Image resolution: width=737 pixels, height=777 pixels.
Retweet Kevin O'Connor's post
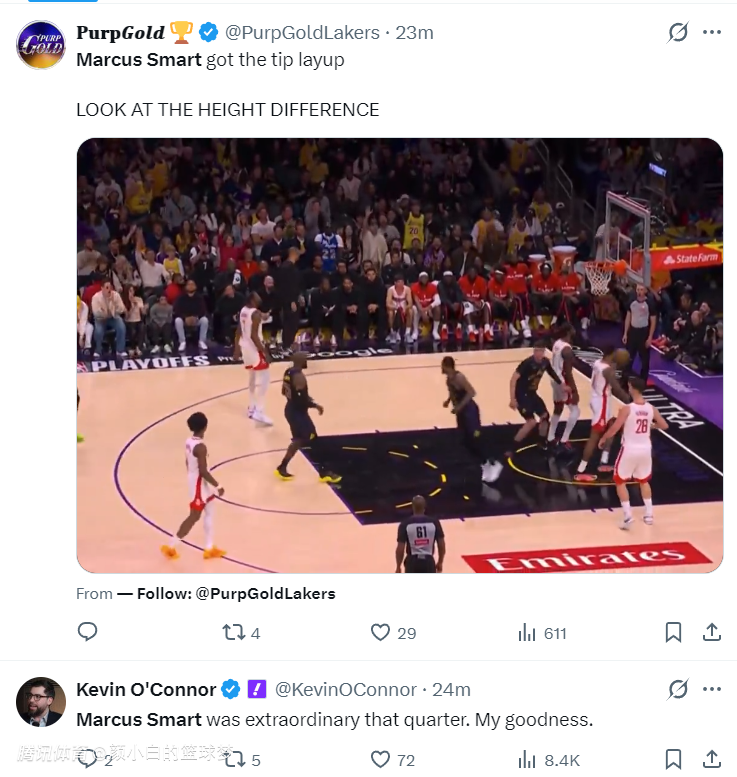[x=233, y=759]
